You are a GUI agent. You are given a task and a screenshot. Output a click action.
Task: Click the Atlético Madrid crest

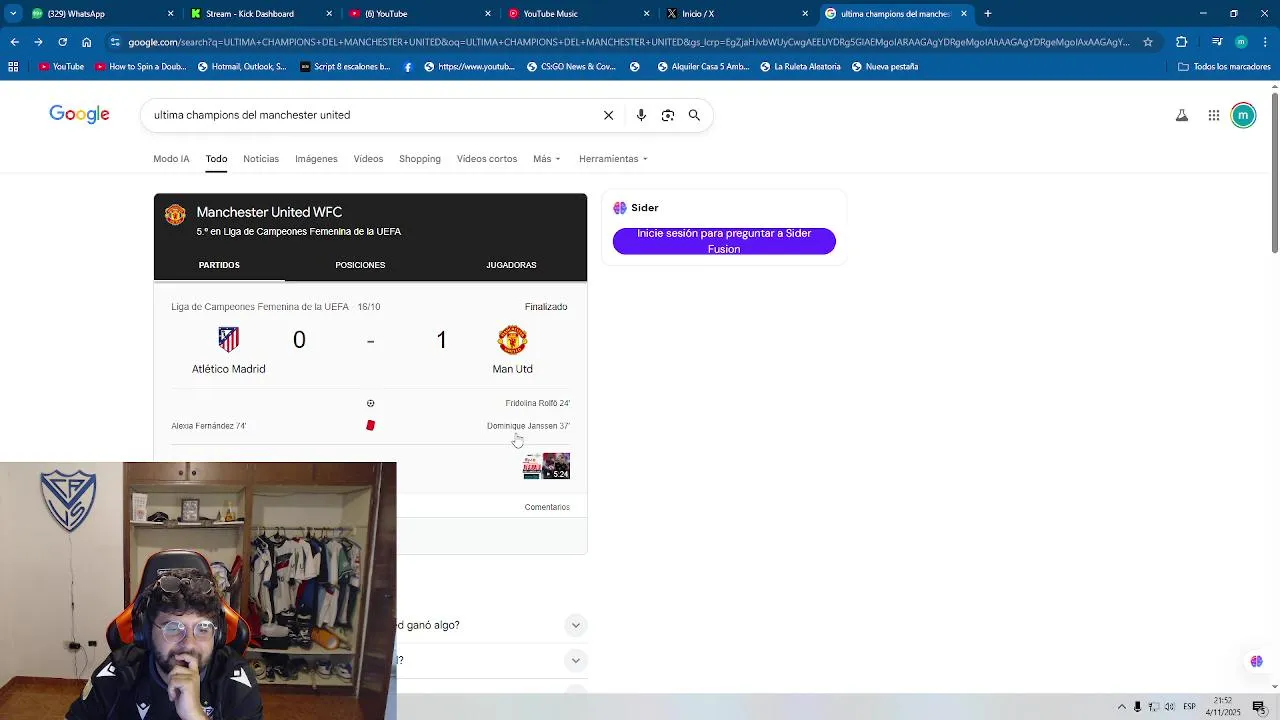point(229,339)
